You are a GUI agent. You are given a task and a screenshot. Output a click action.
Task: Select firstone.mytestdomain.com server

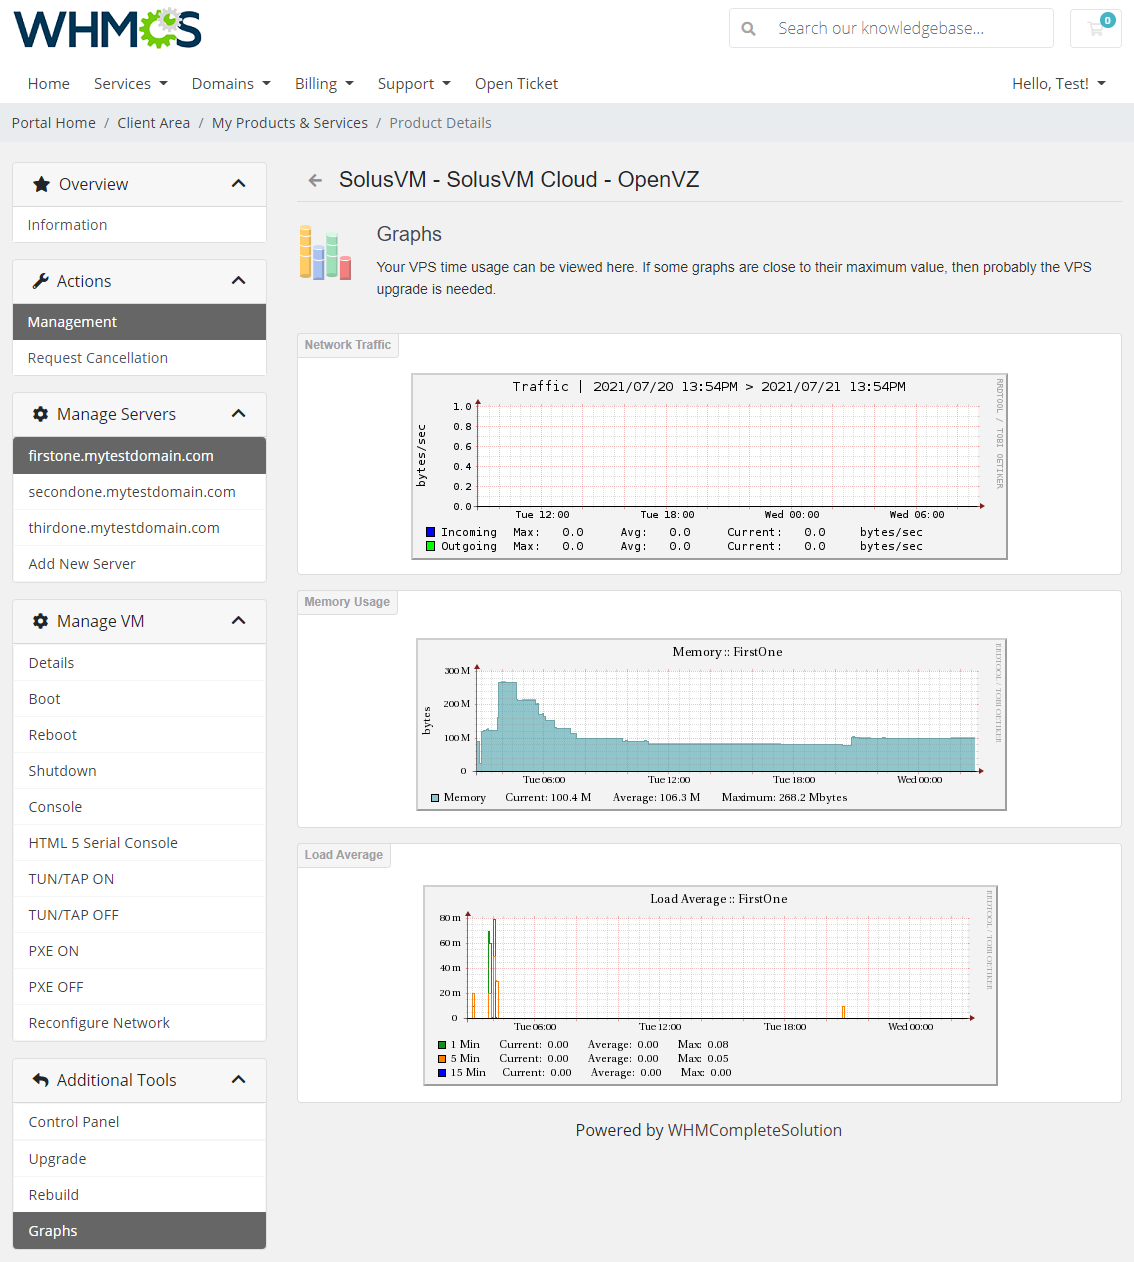pyautogui.click(x=139, y=456)
